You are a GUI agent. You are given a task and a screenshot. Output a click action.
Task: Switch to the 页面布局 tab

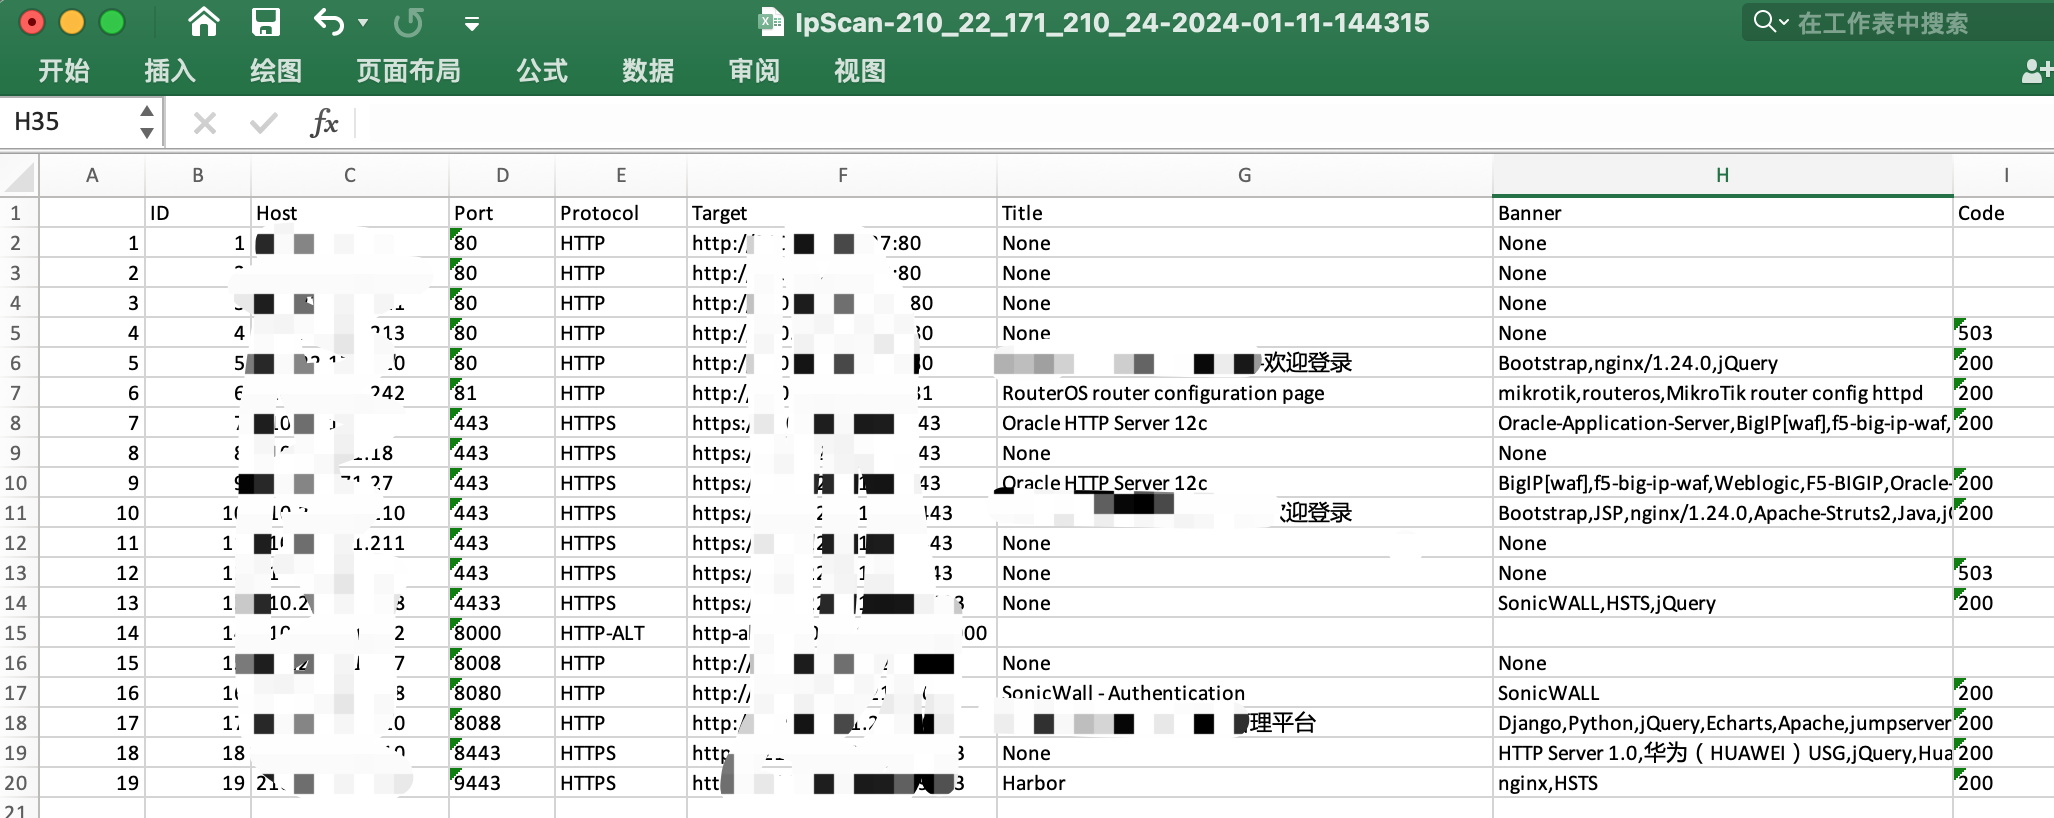tap(408, 71)
